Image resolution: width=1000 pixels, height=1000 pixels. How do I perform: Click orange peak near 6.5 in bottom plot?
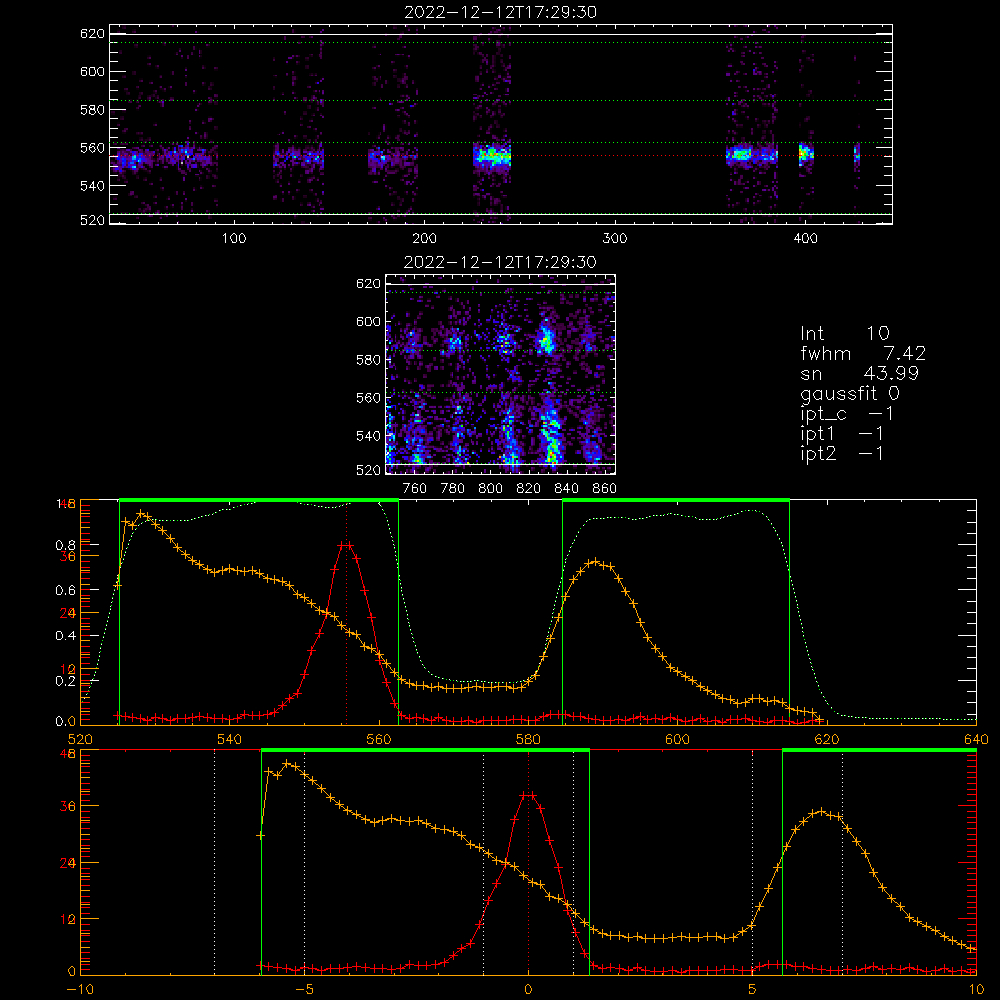coord(821,812)
